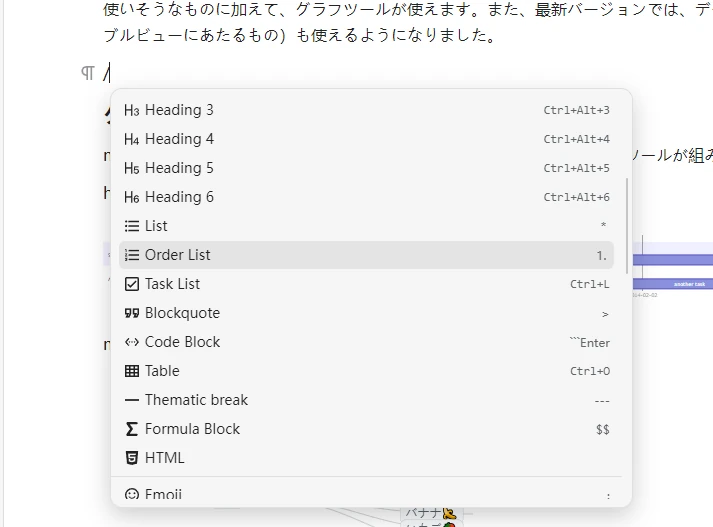Viewport: 713px width, 527px height.
Task: Insert an Order List
Action: tap(367, 255)
